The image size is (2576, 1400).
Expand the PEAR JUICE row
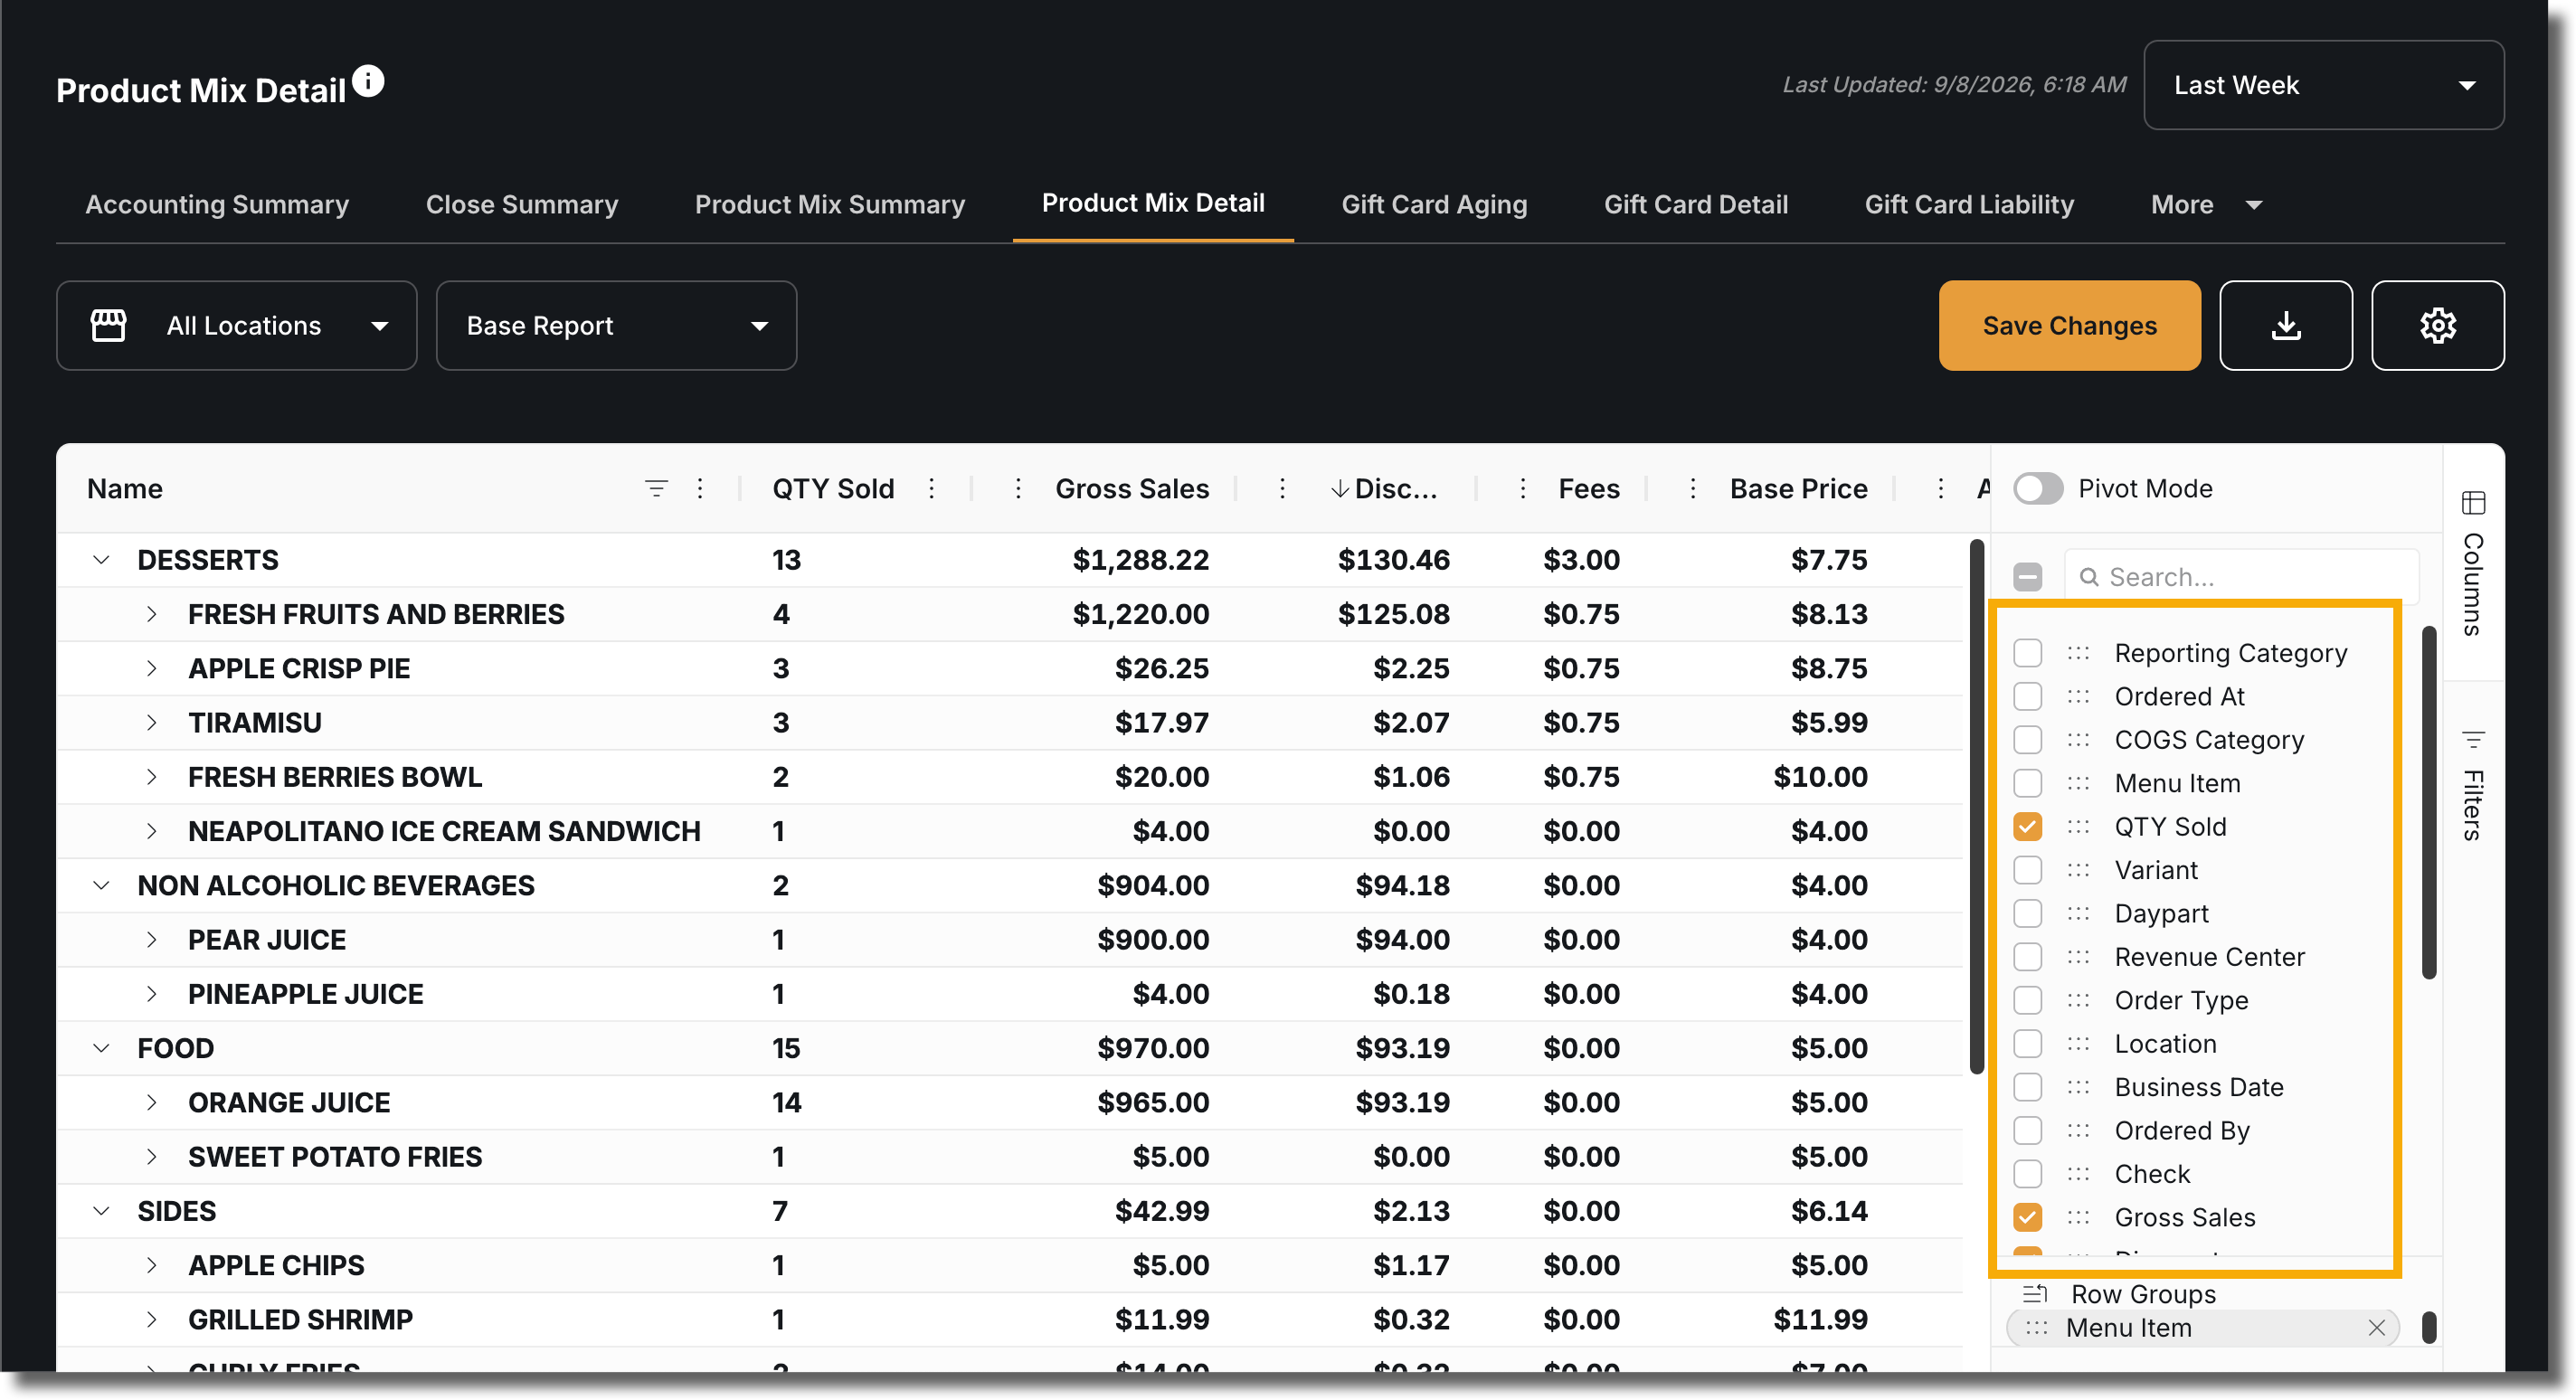tap(151, 939)
